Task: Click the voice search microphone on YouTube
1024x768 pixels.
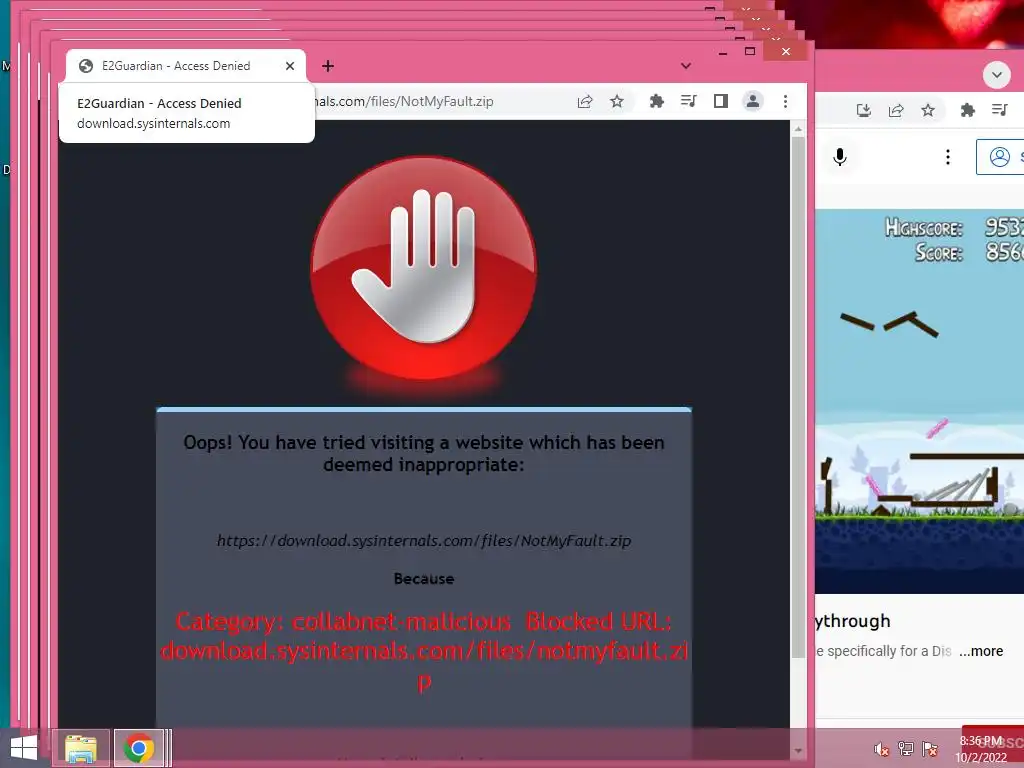Action: (x=840, y=157)
